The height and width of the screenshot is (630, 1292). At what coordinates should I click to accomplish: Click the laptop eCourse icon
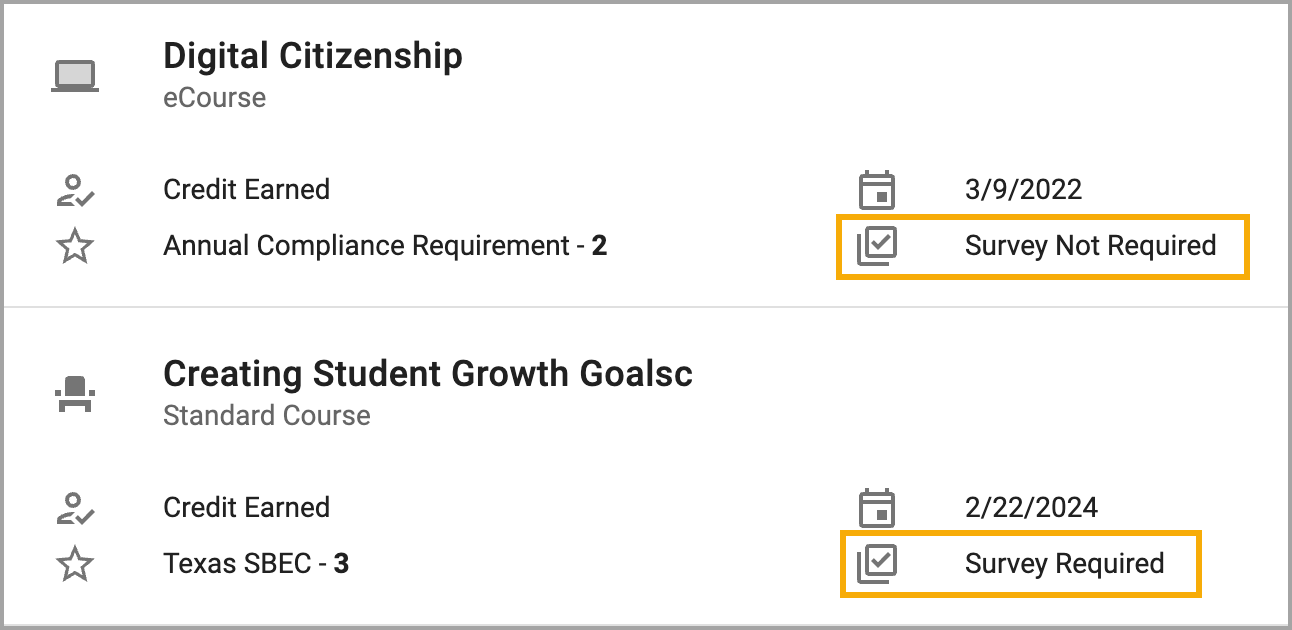pos(75,77)
